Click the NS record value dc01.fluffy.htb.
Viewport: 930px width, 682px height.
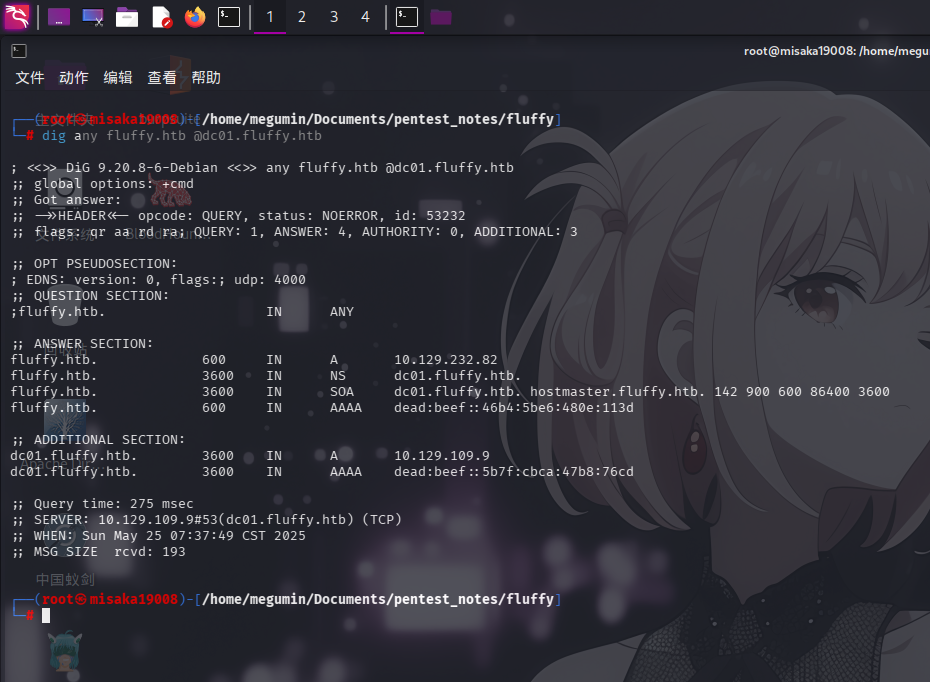tap(457, 376)
